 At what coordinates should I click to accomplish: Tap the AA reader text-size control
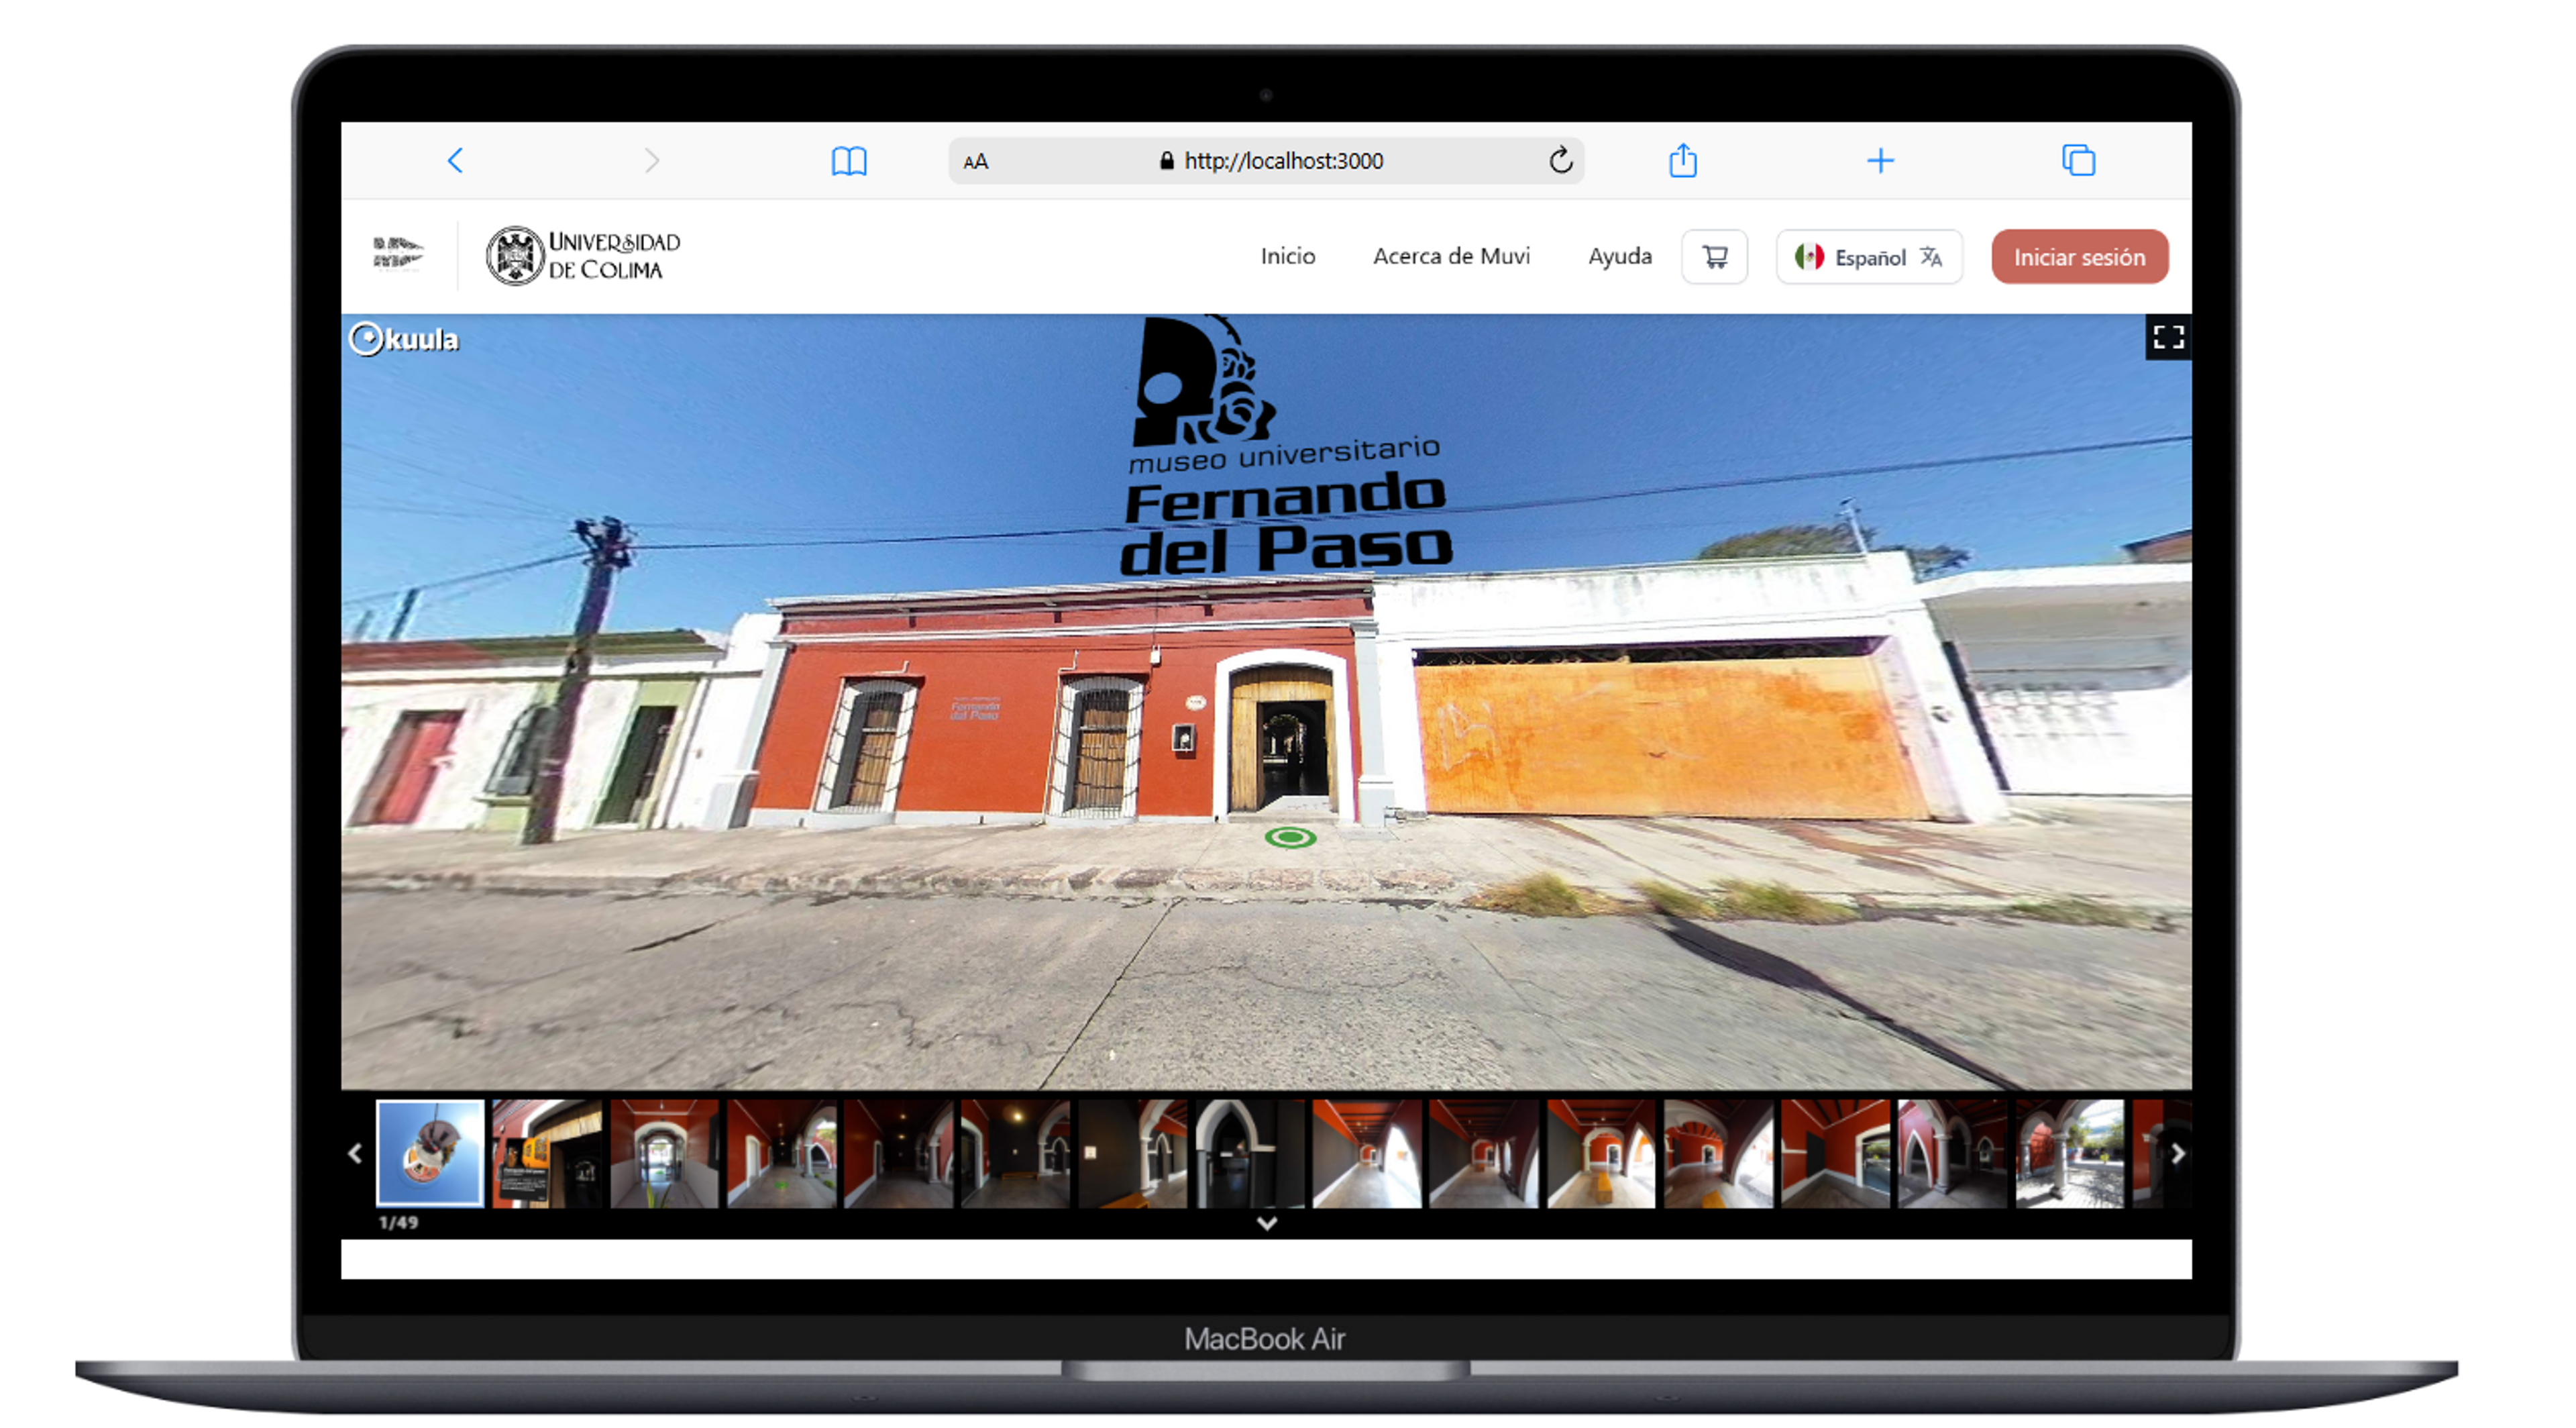[x=976, y=162]
